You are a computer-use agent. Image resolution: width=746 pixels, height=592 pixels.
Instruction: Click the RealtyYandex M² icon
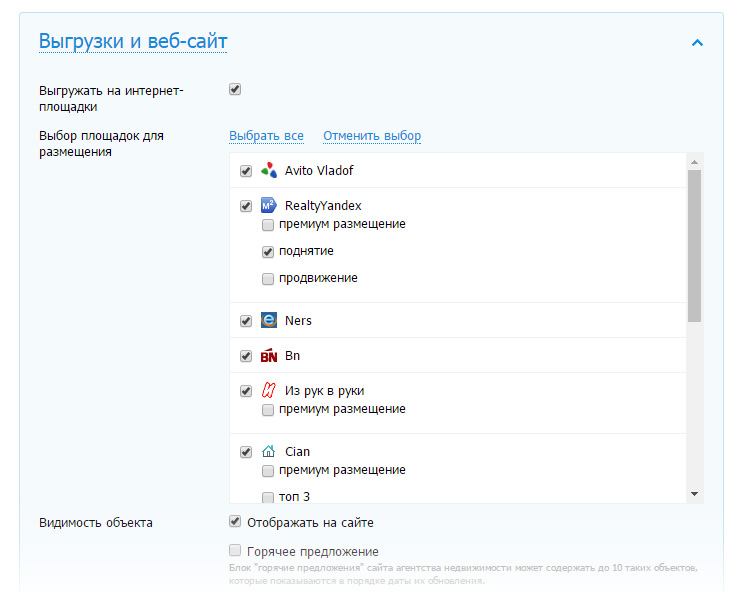[x=269, y=206]
